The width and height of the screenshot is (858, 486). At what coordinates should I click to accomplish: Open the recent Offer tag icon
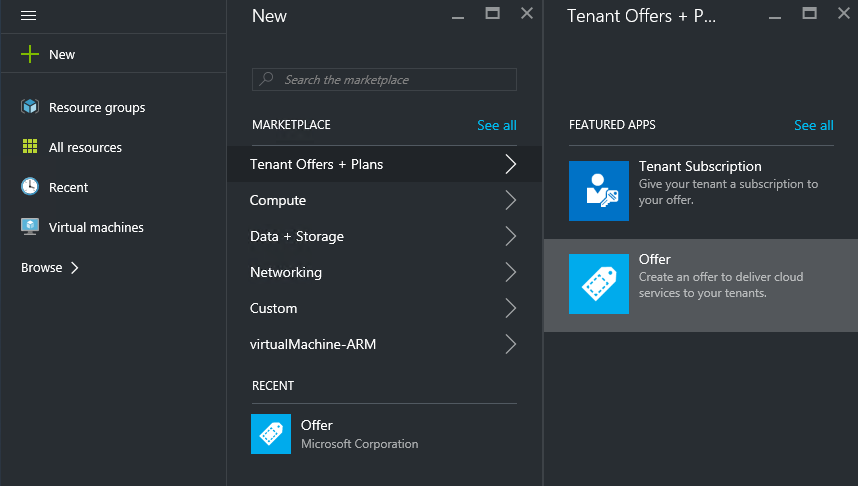pos(271,434)
